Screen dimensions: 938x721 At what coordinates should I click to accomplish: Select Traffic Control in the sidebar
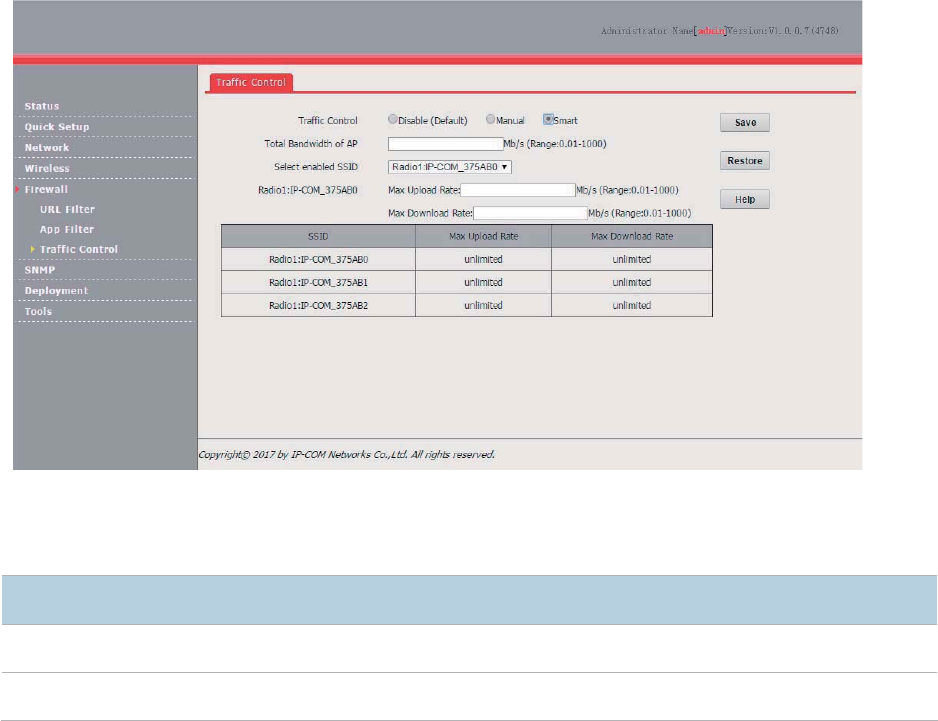pyautogui.click(x=78, y=250)
